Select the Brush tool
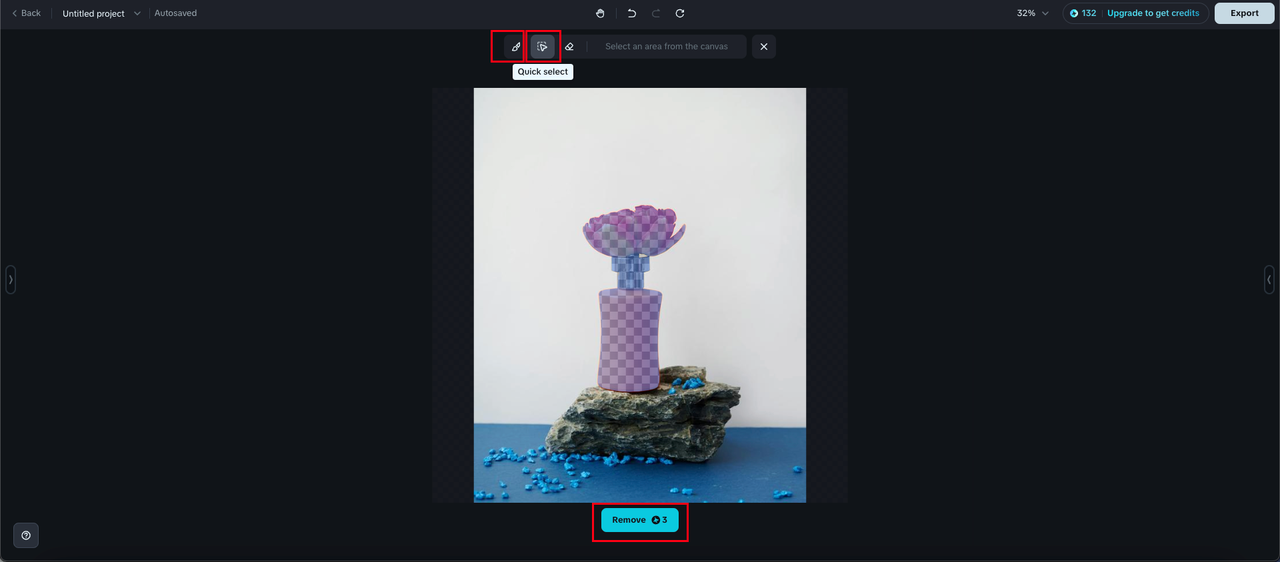 [x=516, y=47]
